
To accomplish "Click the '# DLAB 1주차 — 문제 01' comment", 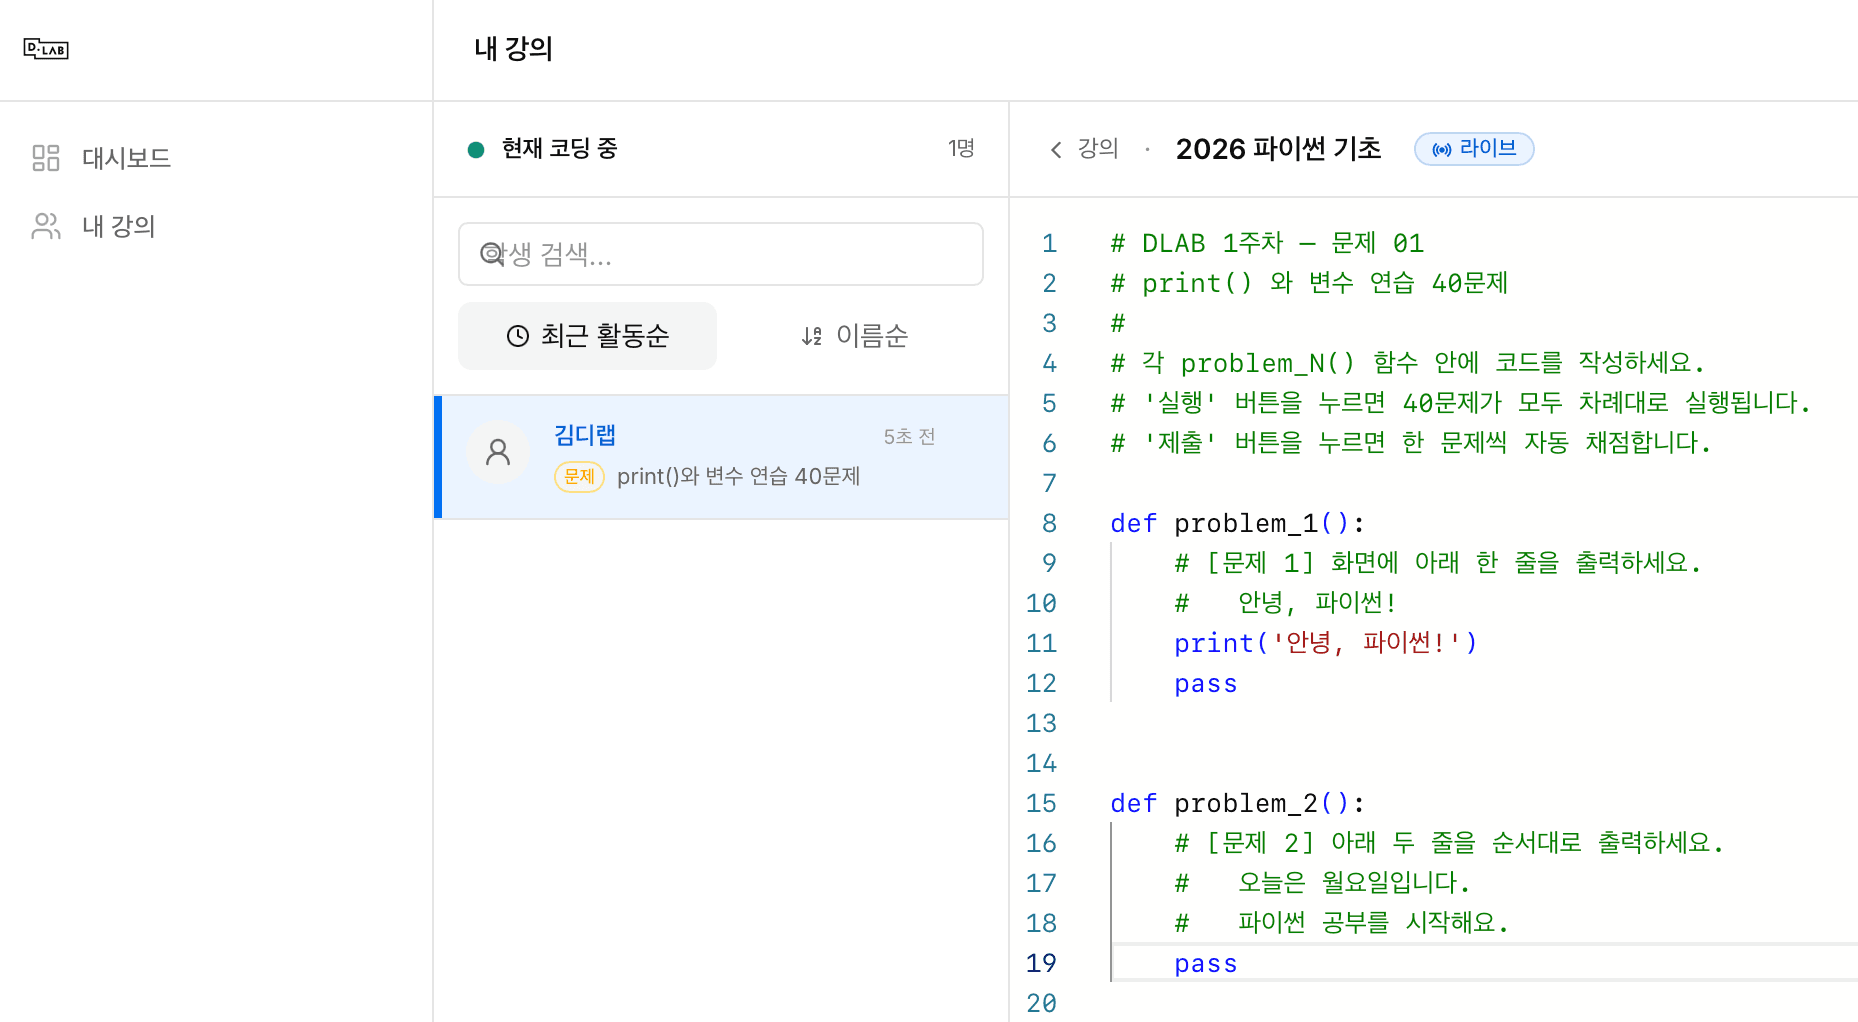I will click(1267, 243).
